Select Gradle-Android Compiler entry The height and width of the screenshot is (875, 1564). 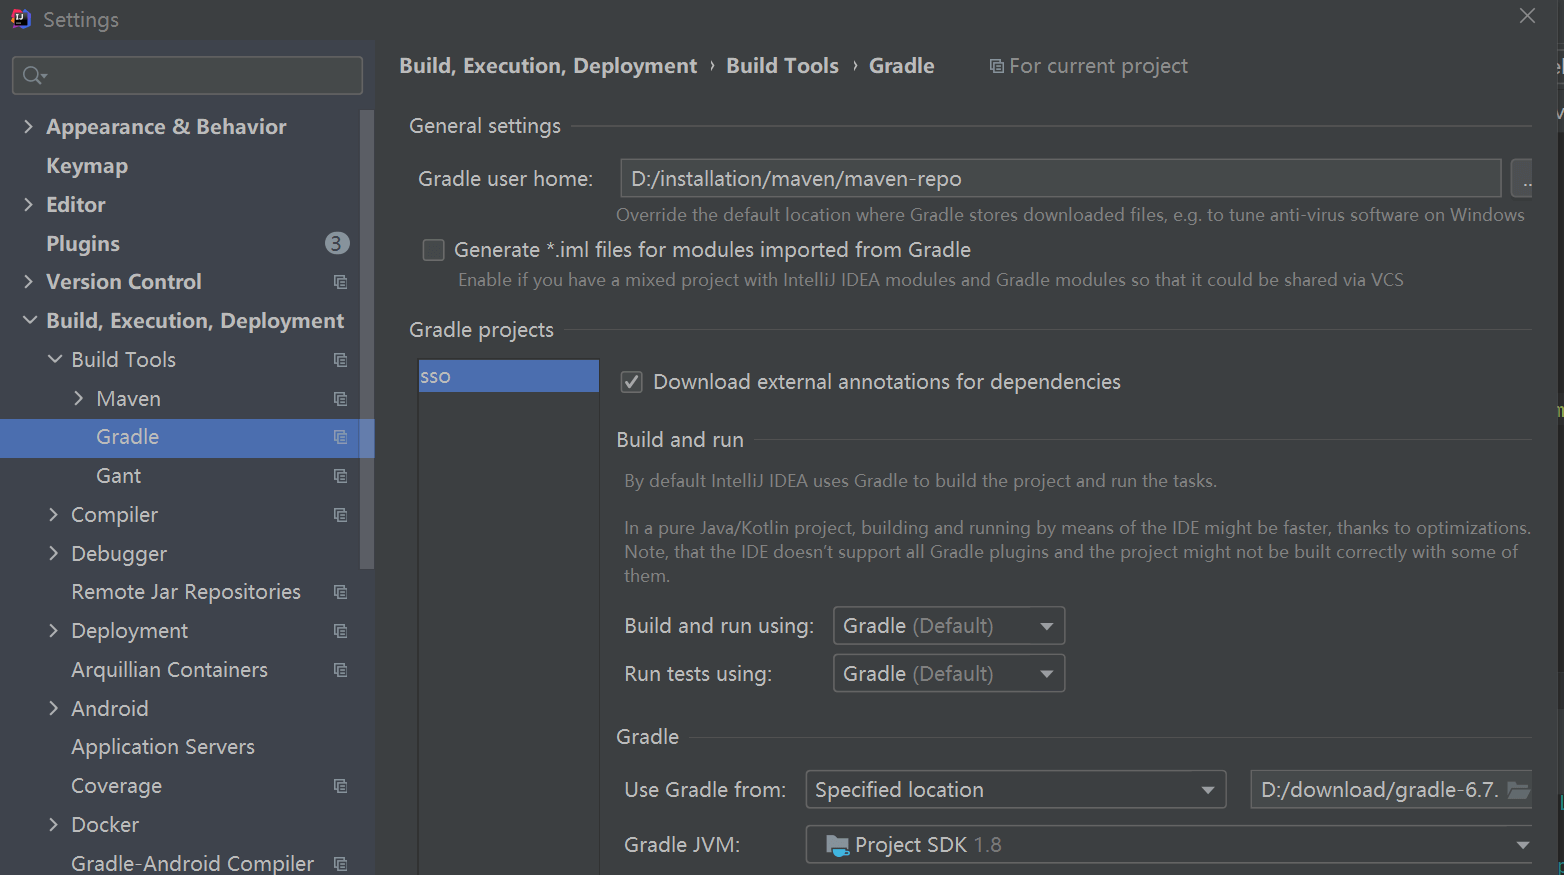pyautogui.click(x=192, y=863)
